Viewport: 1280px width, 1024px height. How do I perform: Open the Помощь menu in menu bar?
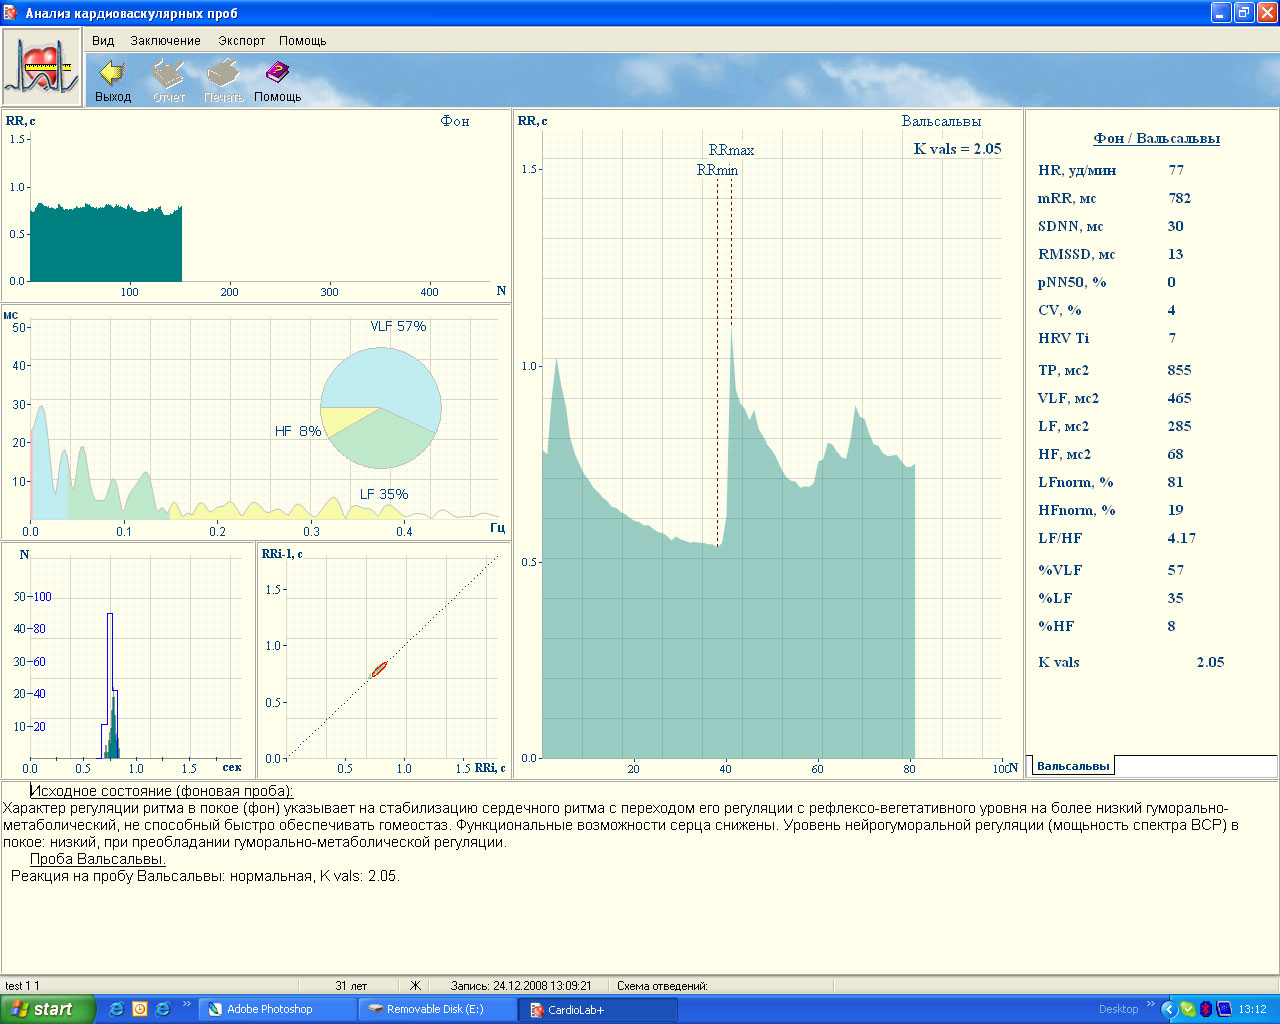302,41
